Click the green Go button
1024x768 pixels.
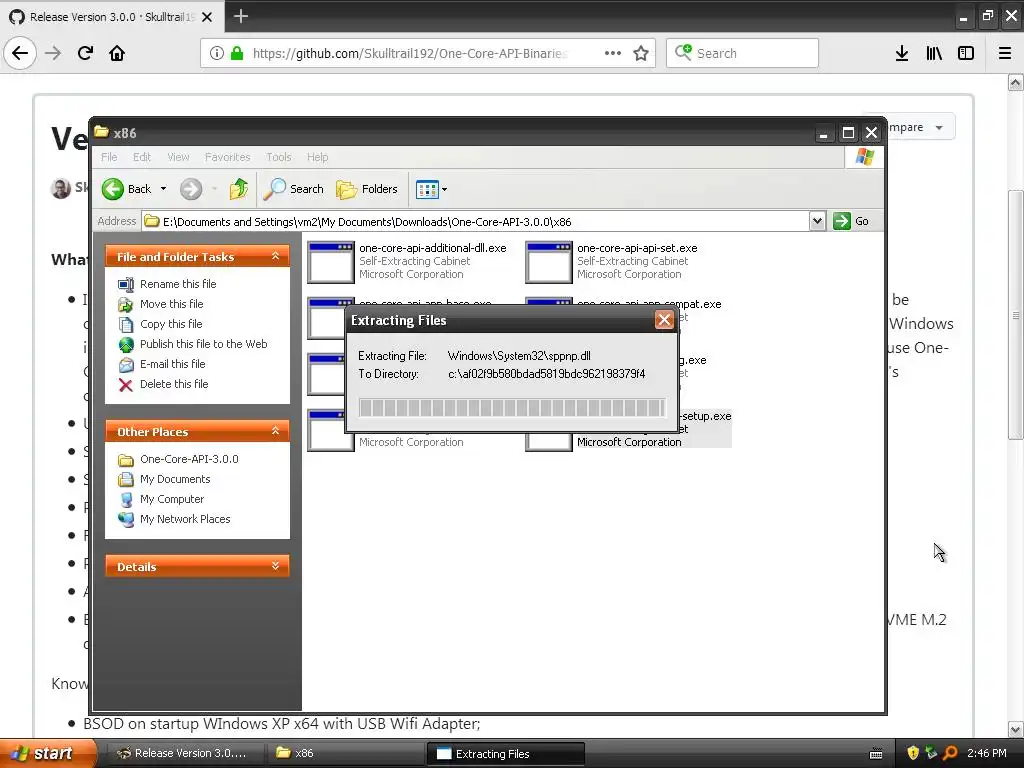pos(851,221)
